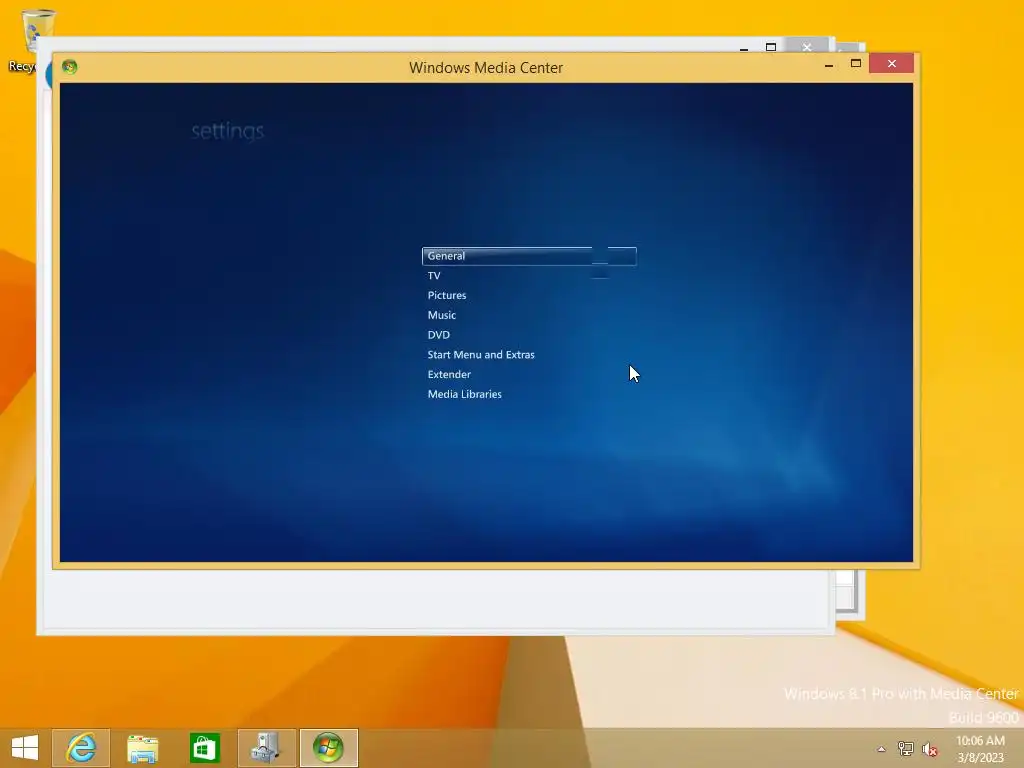Maximize the Windows Media Center window
The height and width of the screenshot is (768, 1024).
pyautogui.click(x=856, y=64)
